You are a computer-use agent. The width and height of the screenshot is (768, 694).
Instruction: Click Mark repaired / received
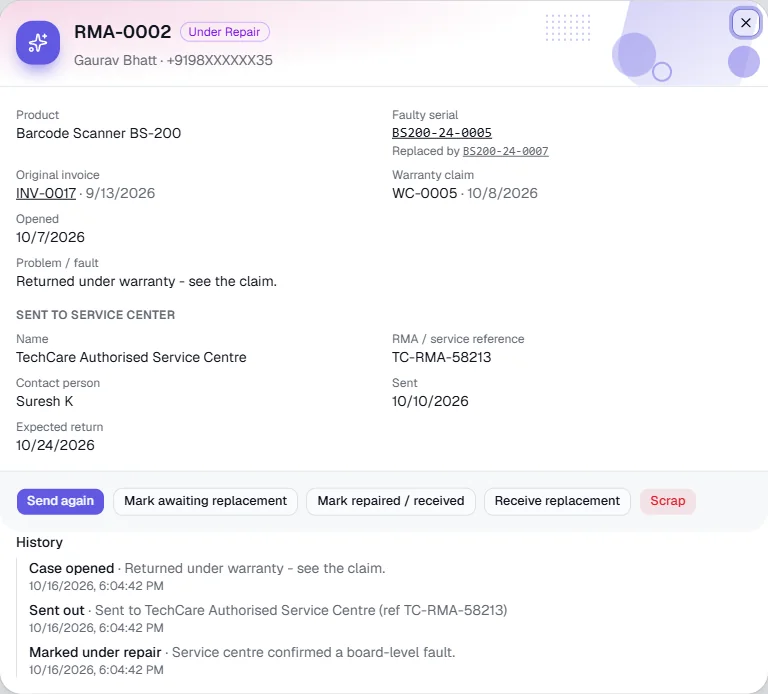click(390, 501)
